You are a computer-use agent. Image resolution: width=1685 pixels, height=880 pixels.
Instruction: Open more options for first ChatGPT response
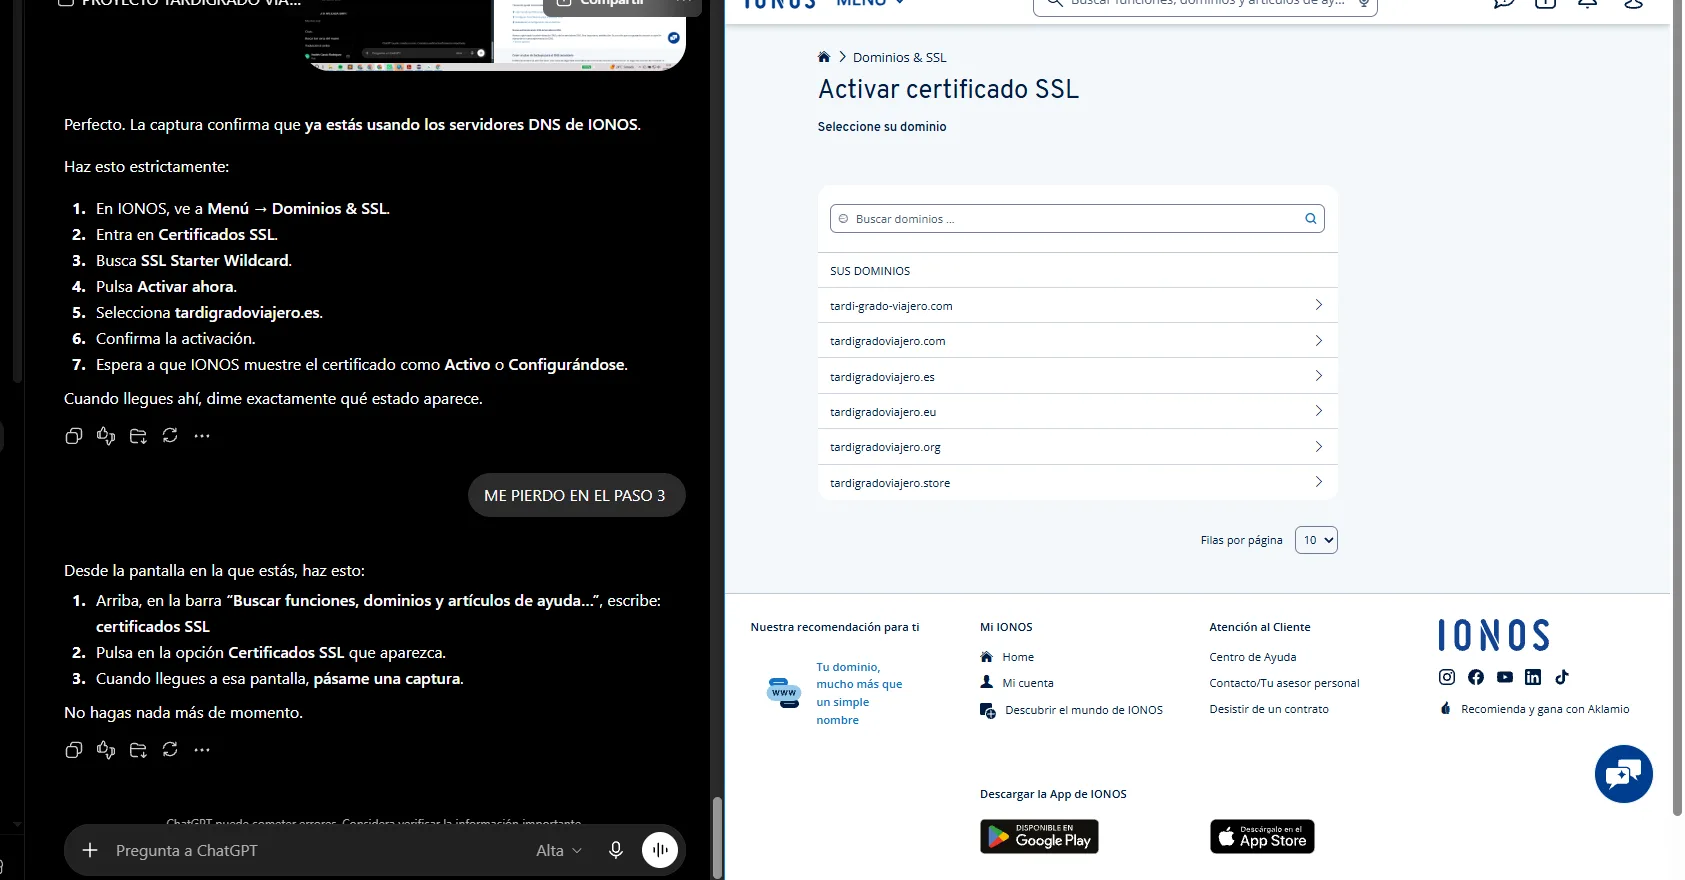point(202,436)
